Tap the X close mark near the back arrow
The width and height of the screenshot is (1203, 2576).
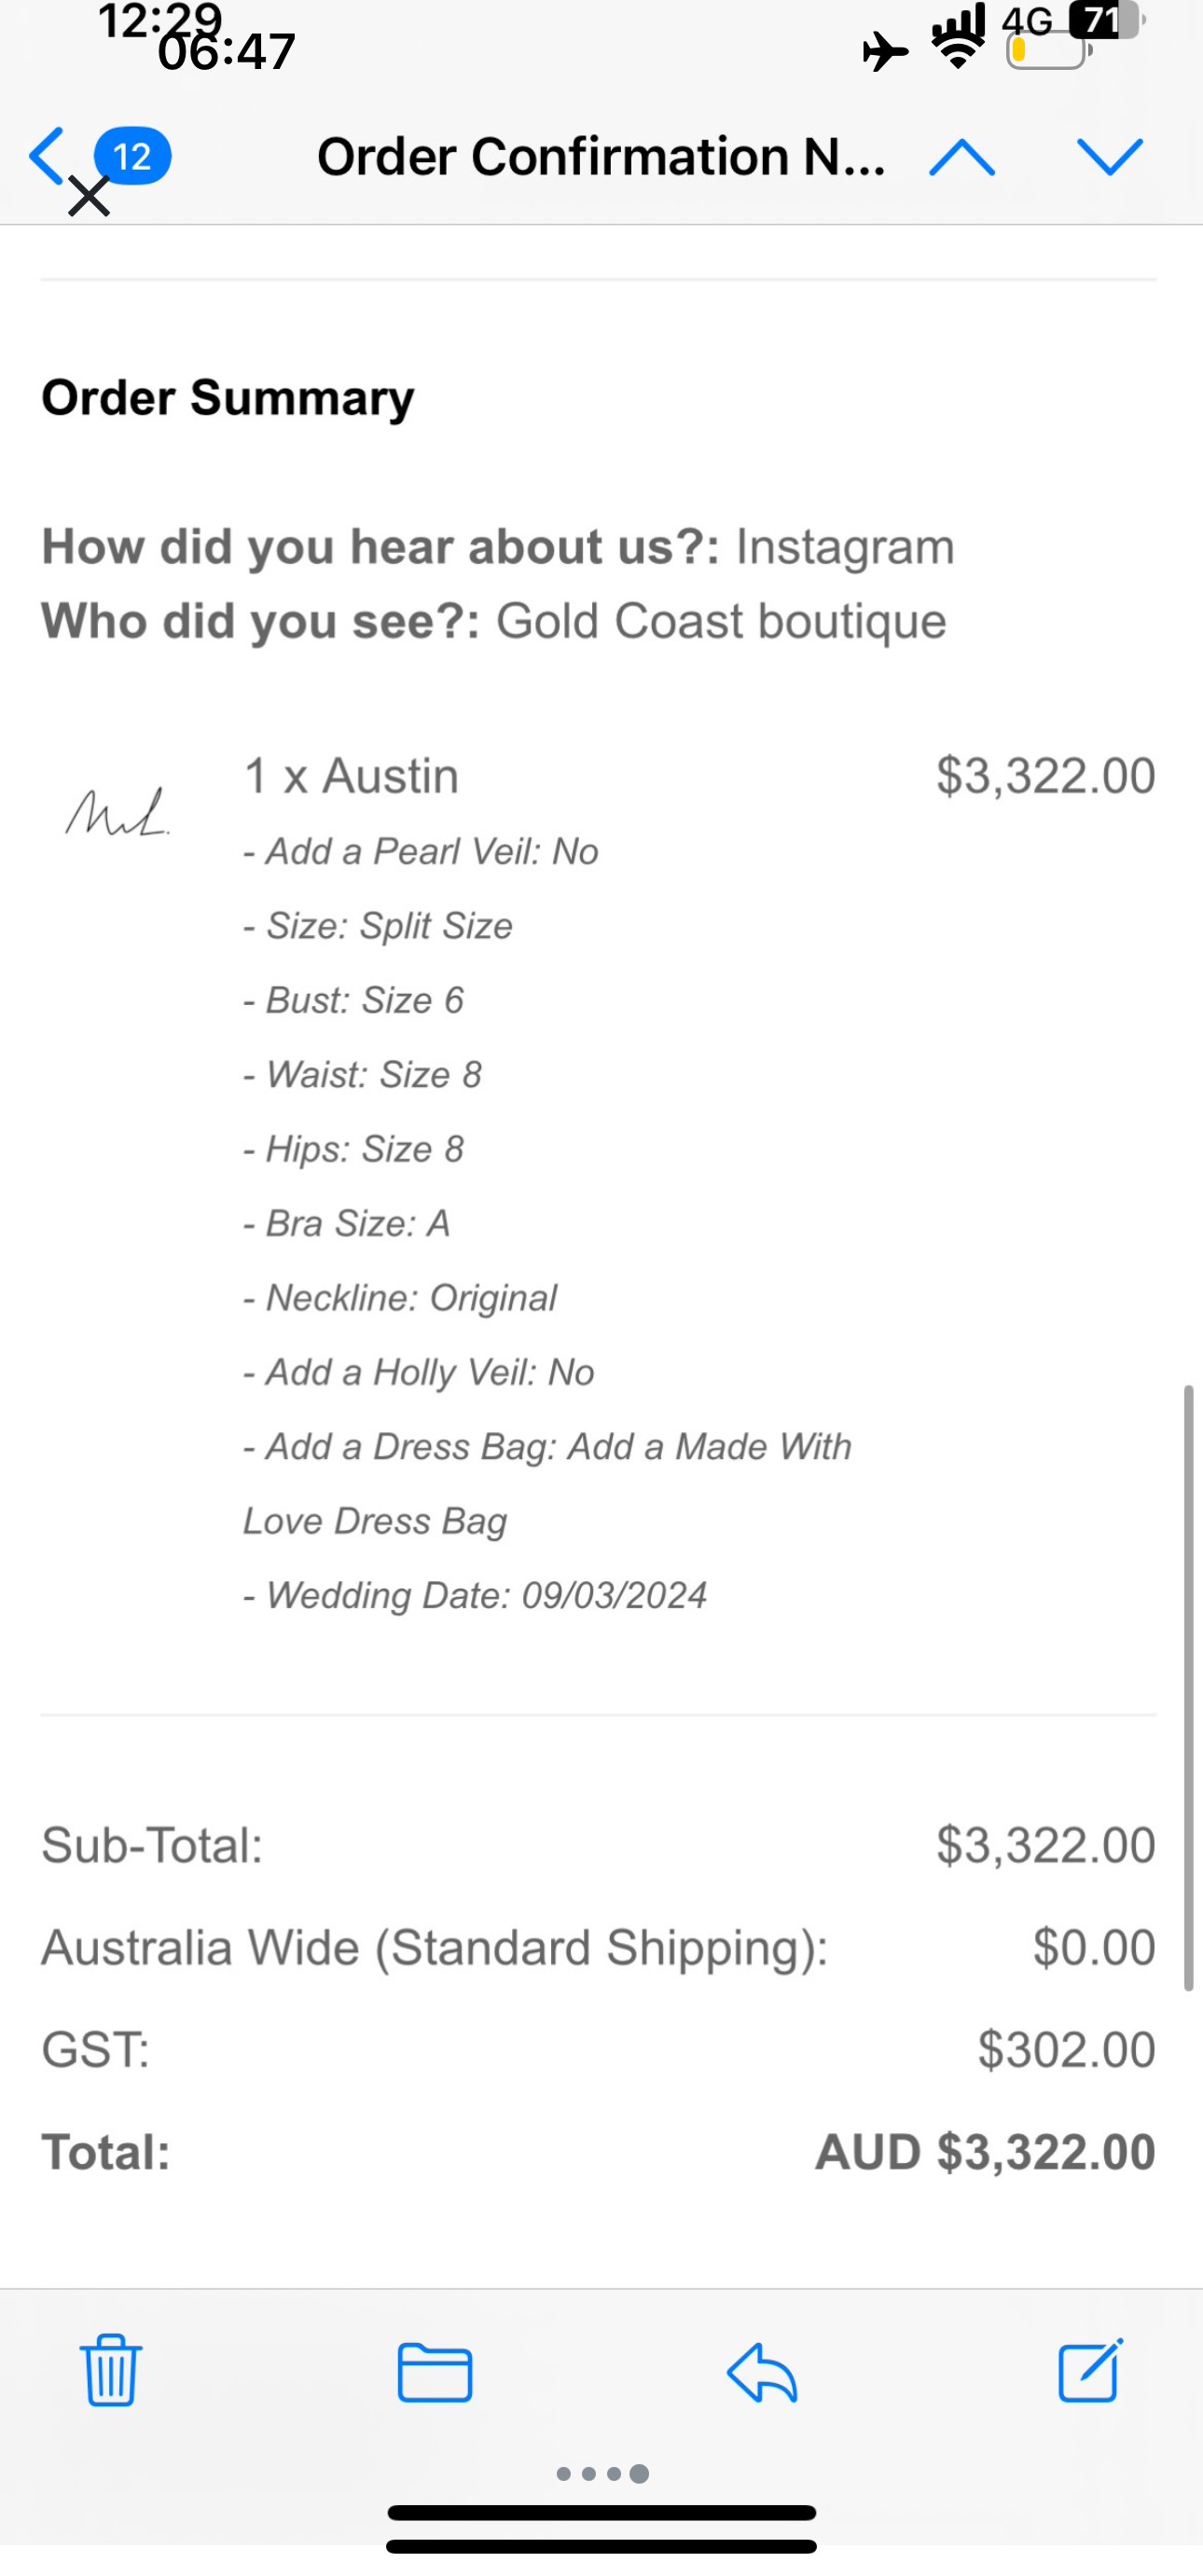coord(90,197)
